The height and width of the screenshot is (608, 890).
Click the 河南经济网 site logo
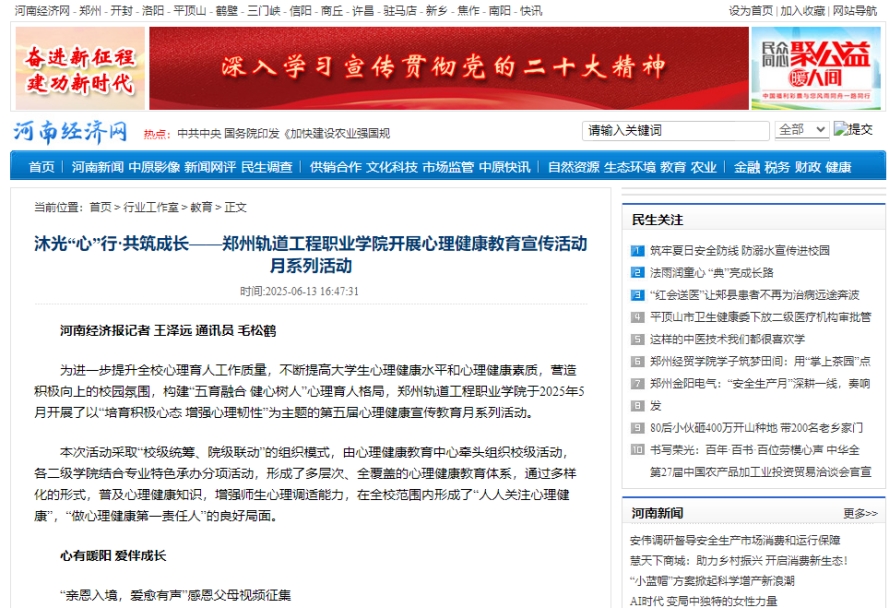(71, 131)
